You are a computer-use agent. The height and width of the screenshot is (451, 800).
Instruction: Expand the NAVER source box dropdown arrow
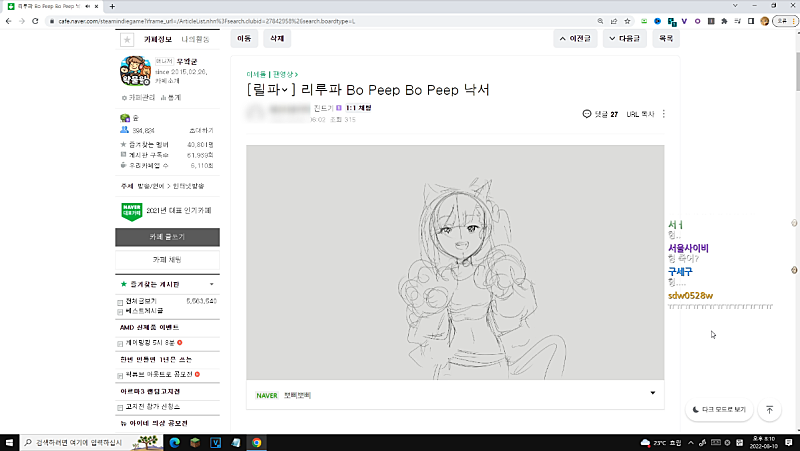[x=652, y=393]
